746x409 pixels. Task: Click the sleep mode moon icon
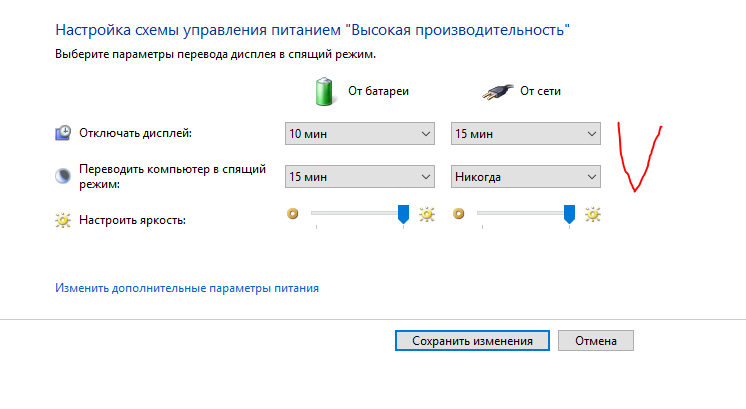[63, 176]
